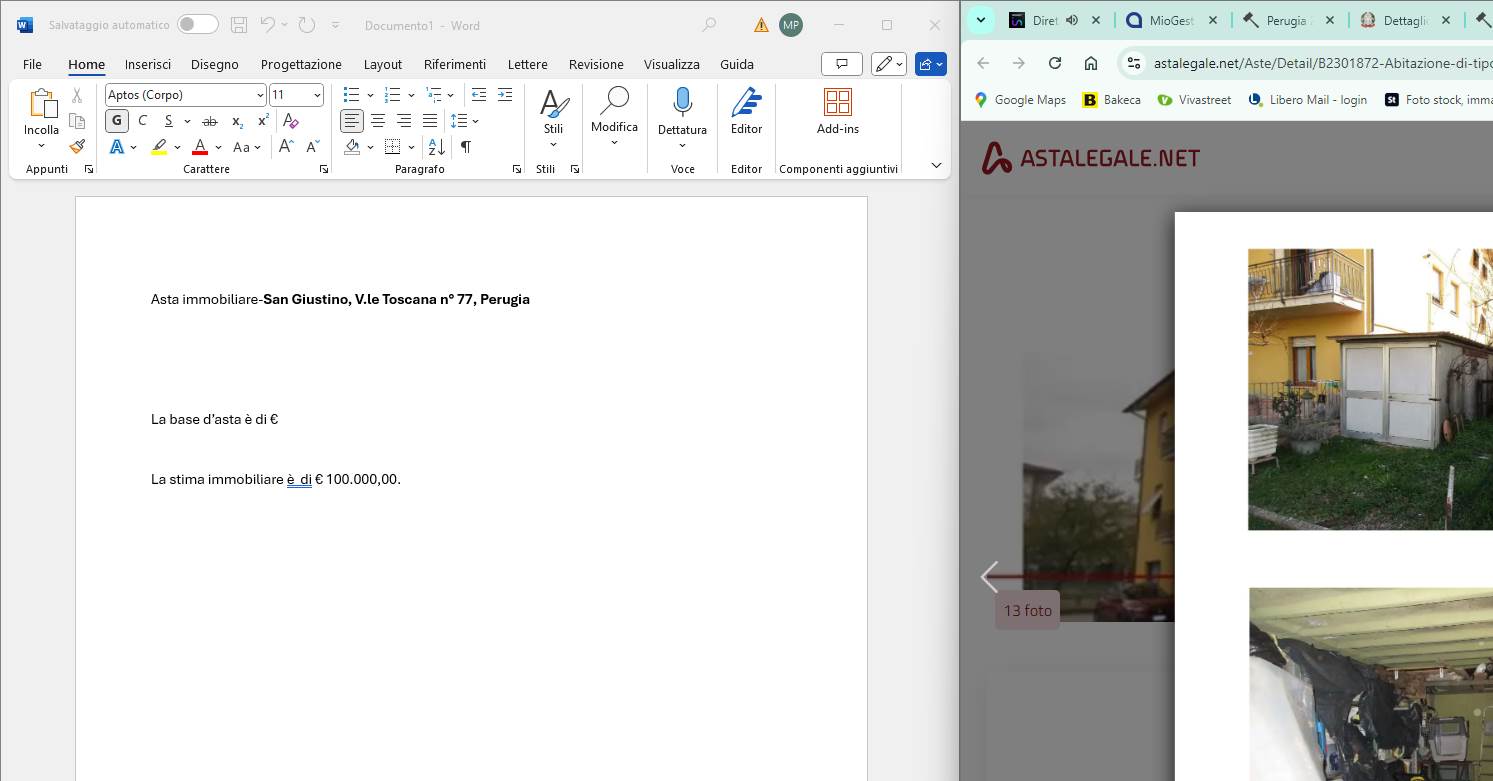1493x781 pixels.
Task: Toggle the Salvataggio automatico switch
Action: pos(197,25)
